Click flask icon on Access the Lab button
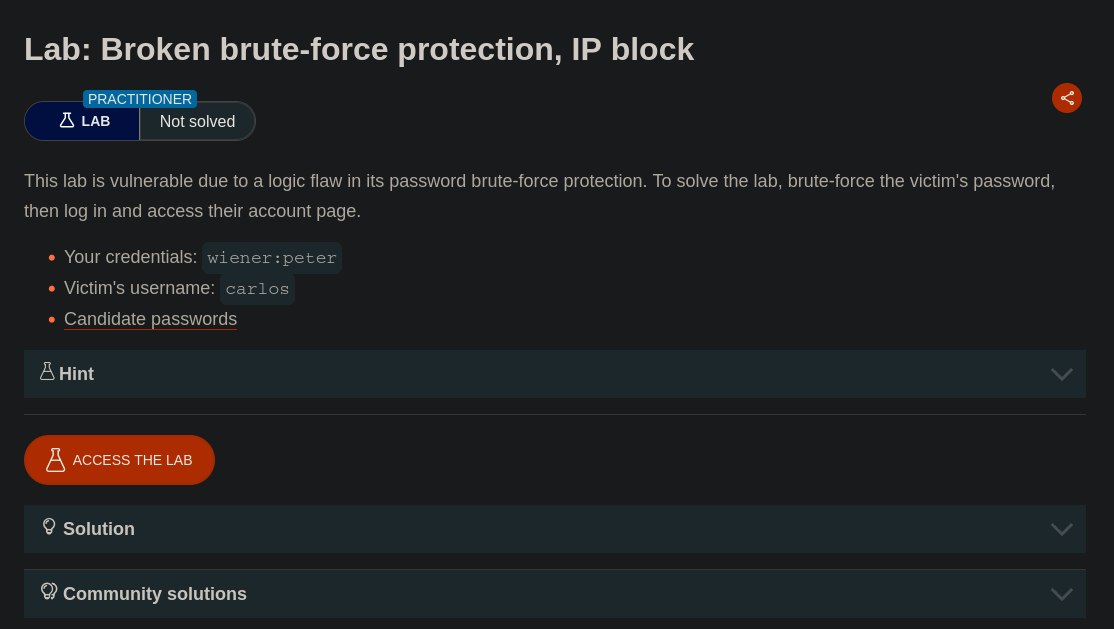Image resolution: width=1114 pixels, height=629 pixels. click(56, 460)
